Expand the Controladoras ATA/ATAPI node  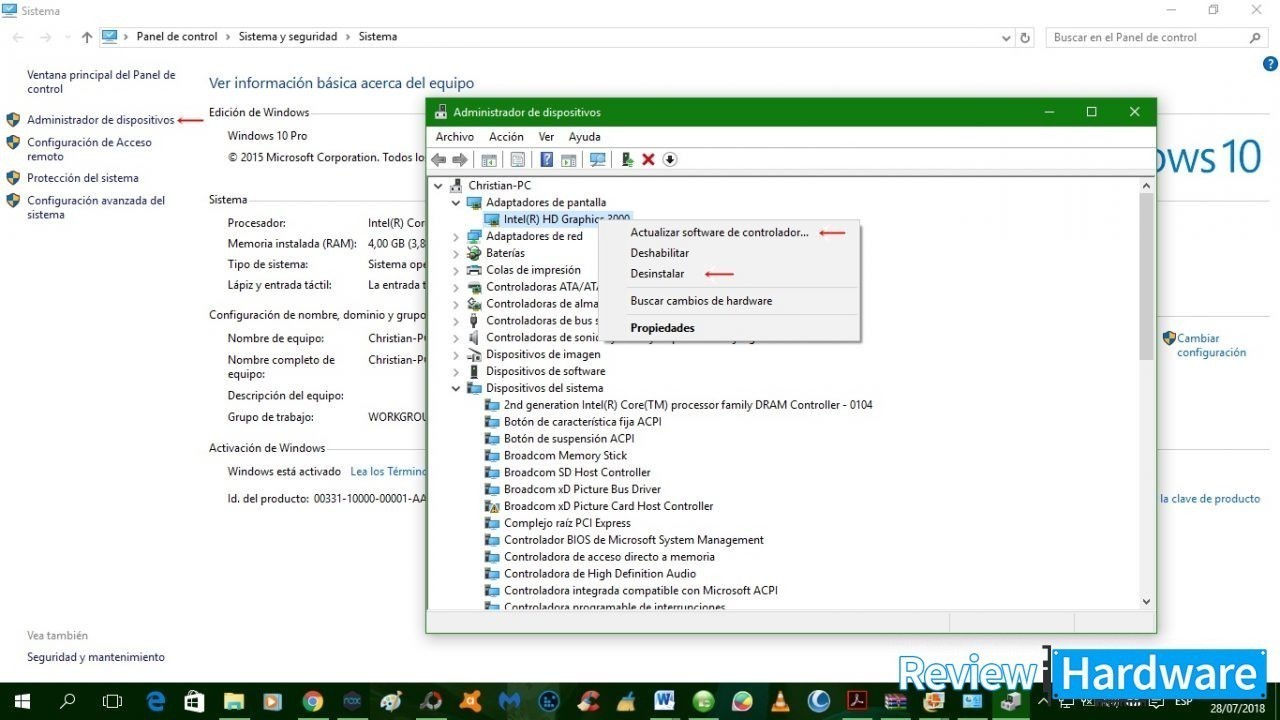[456, 287]
